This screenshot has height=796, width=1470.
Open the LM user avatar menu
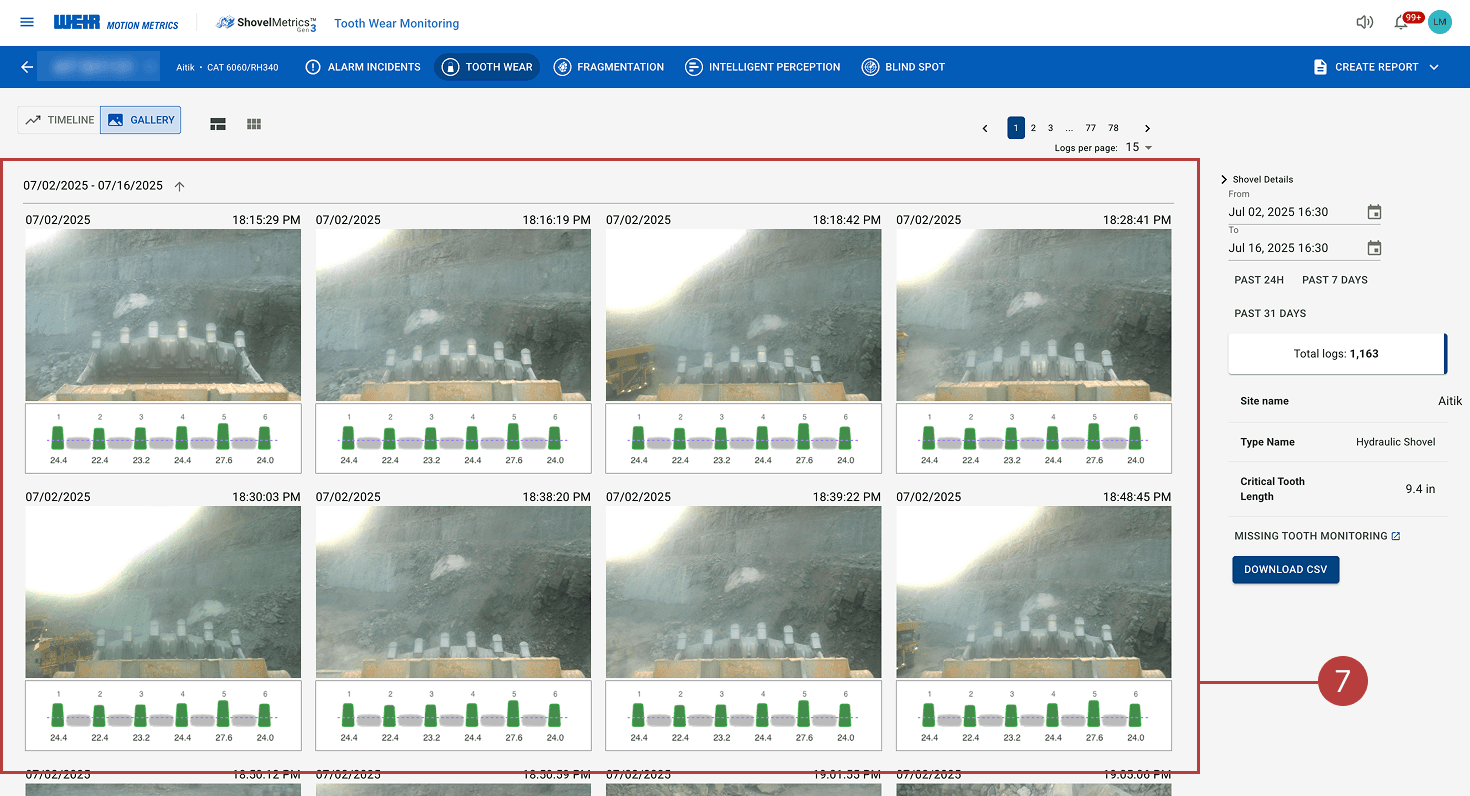(x=1439, y=22)
